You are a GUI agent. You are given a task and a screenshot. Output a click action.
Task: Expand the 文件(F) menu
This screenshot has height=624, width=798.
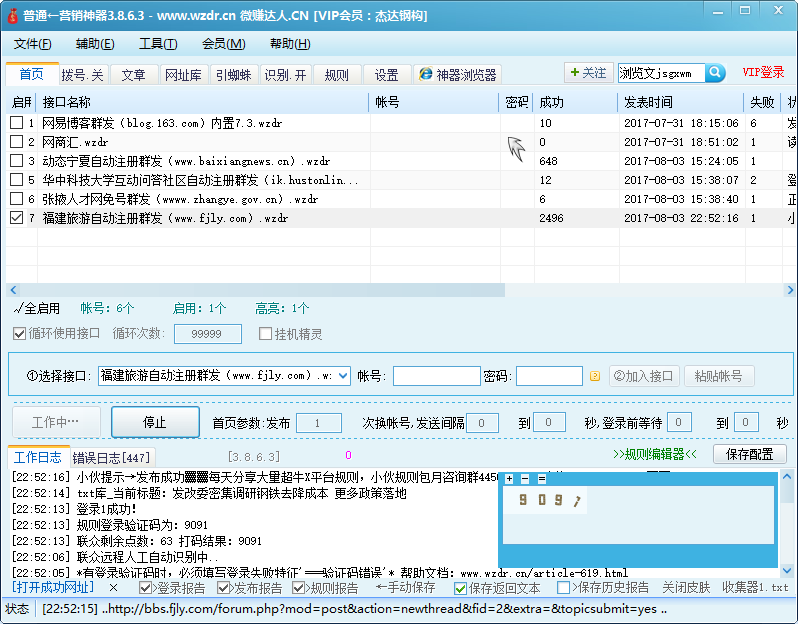(x=33, y=43)
